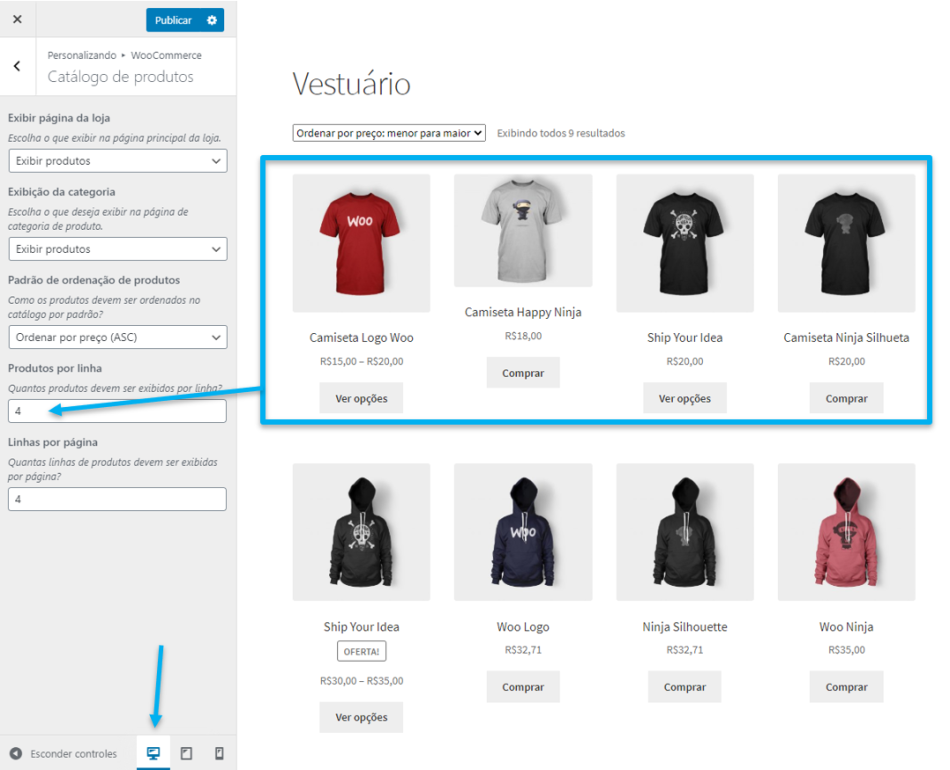Click Comprar under Ninja Silhouette
Viewport: 950px width, 770px height.
pos(685,687)
